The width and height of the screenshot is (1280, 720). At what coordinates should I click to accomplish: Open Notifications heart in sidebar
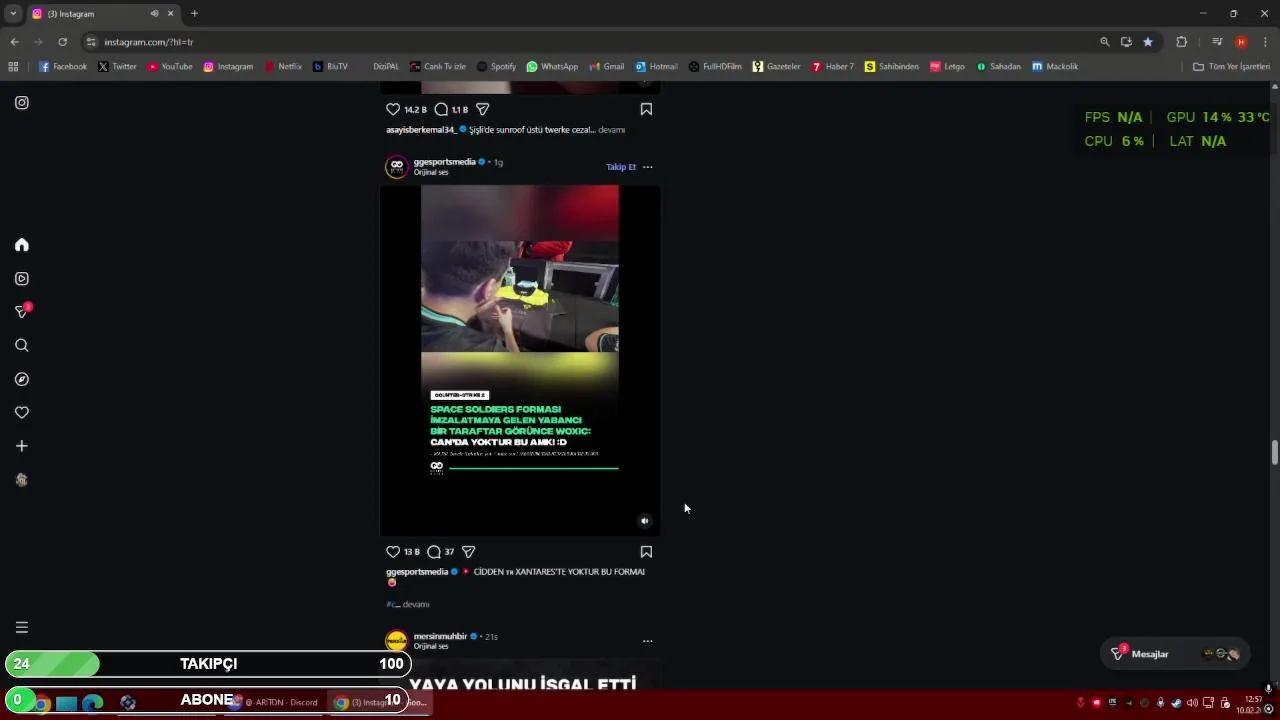(x=22, y=413)
